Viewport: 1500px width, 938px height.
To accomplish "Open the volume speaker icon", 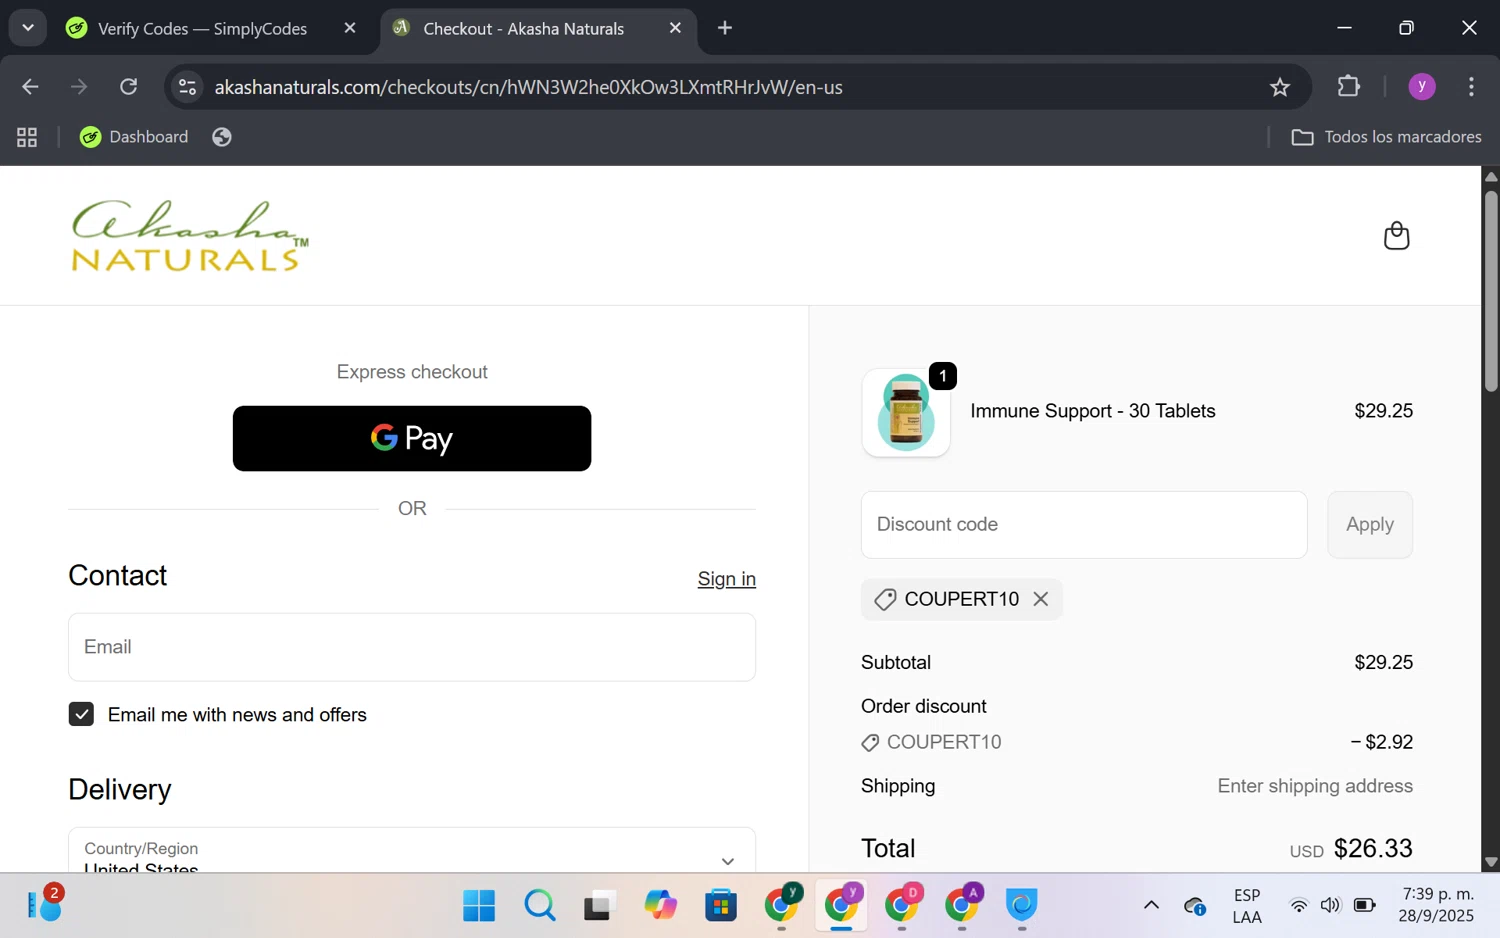I will (1330, 906).
